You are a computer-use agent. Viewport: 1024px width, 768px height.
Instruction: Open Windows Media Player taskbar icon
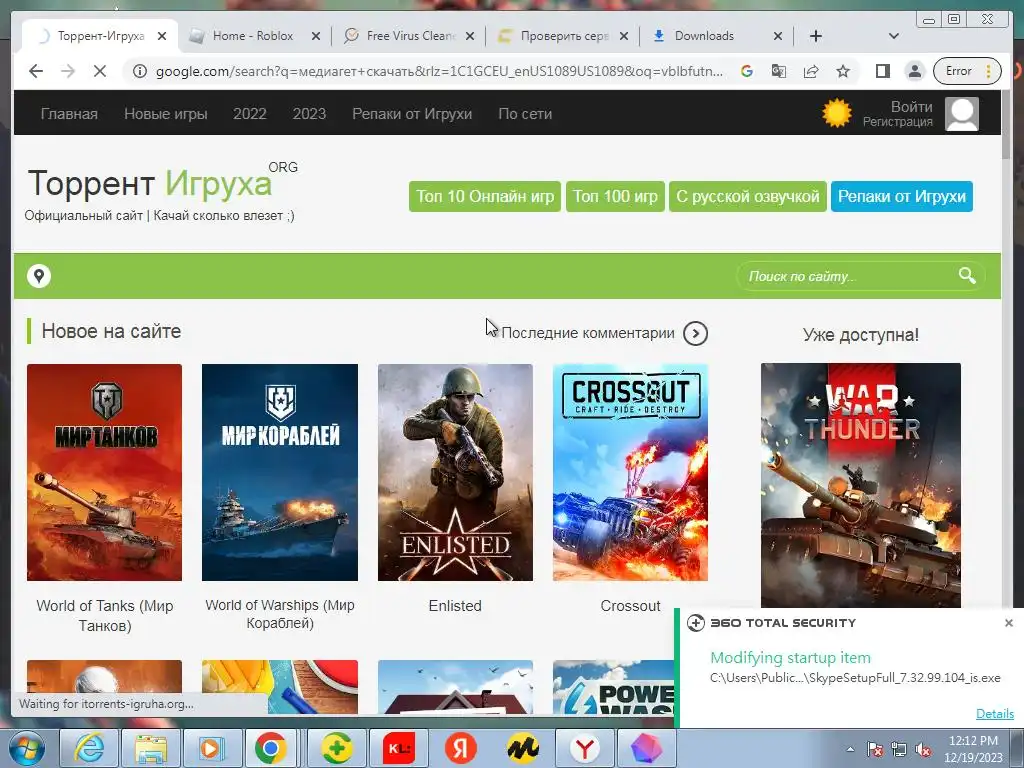(211, 748)
